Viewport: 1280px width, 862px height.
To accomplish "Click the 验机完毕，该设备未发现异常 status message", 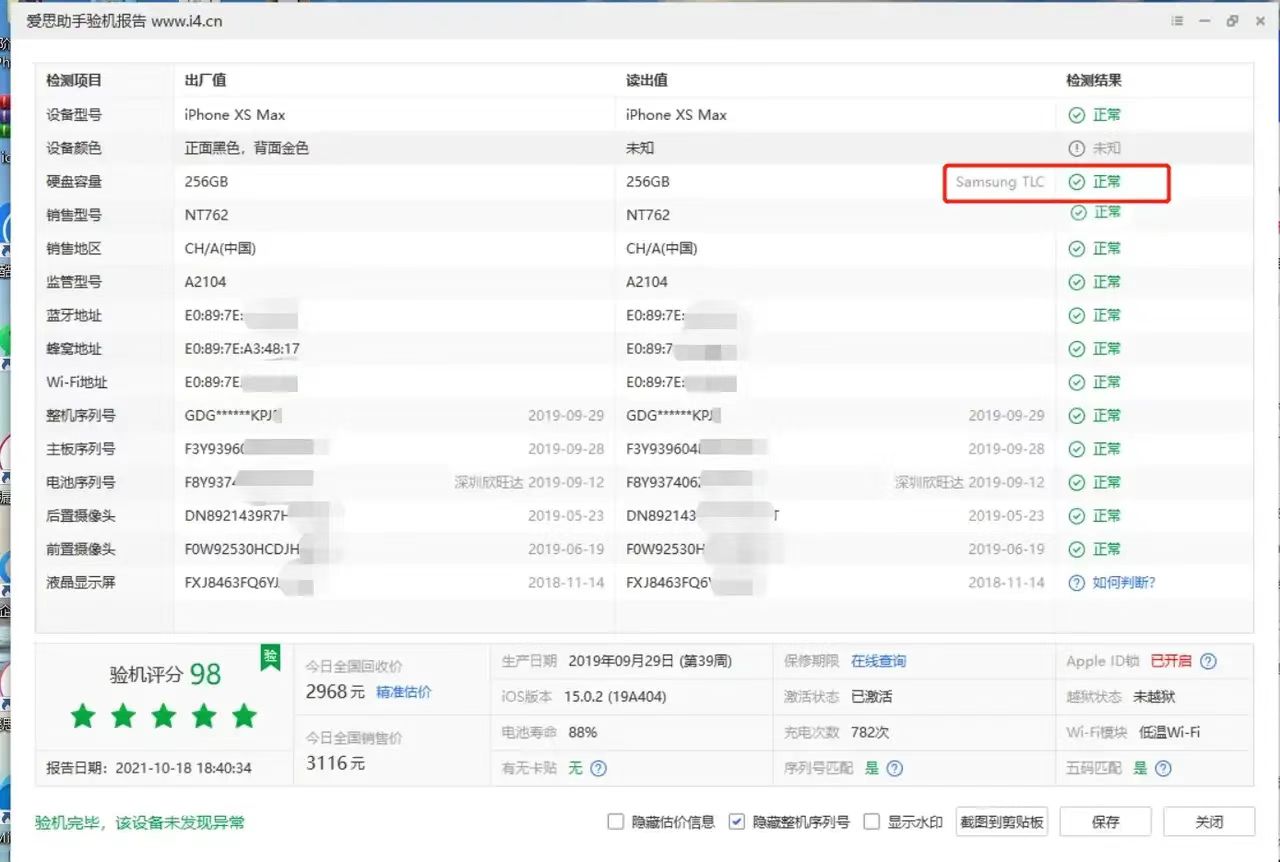I will click(x=140, y=823).
